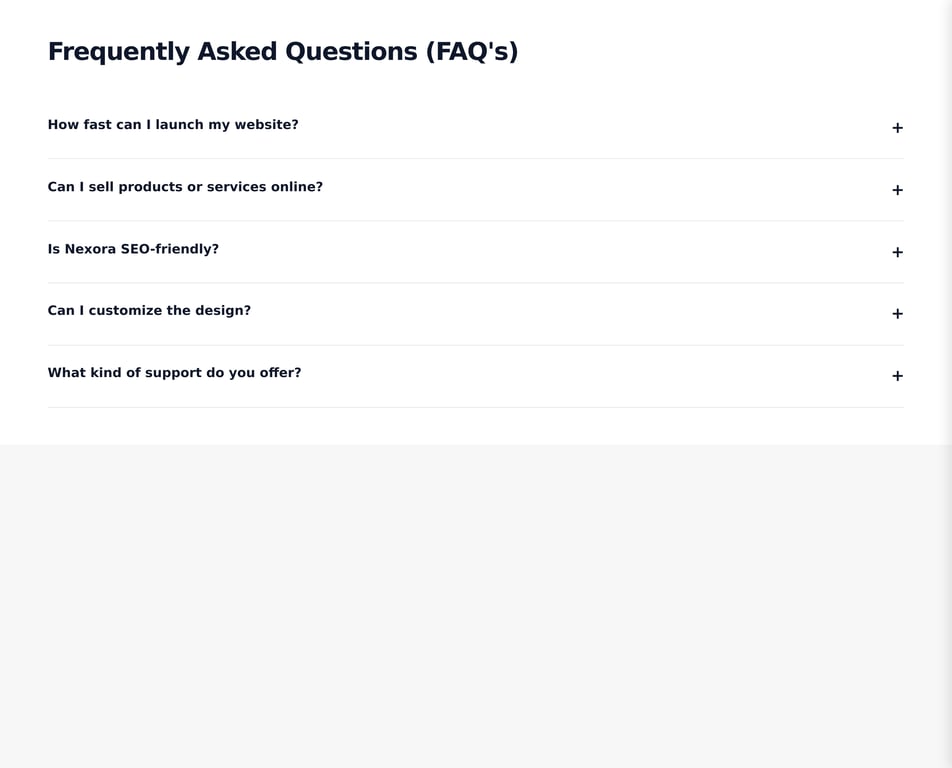The width and height of the screenshot is (952, 768).
Task: Click the plus icon beside the customize design question
Action: click(897, 314)
